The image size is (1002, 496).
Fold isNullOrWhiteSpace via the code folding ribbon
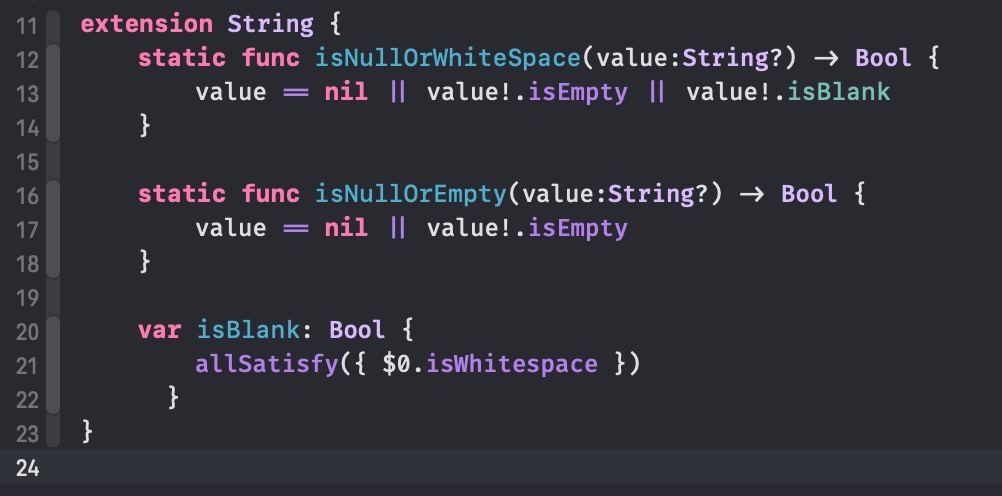tap(53, 93)
